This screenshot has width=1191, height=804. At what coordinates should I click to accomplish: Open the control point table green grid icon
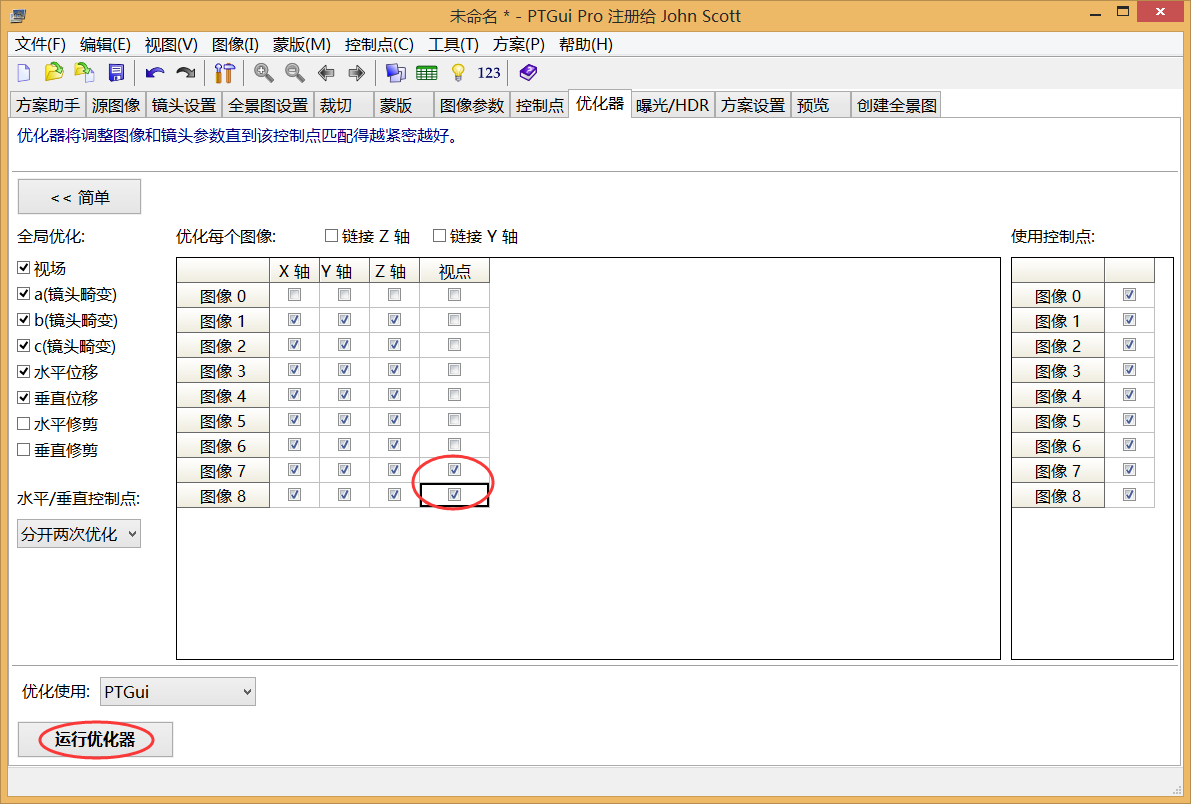(x=427, y=72)
